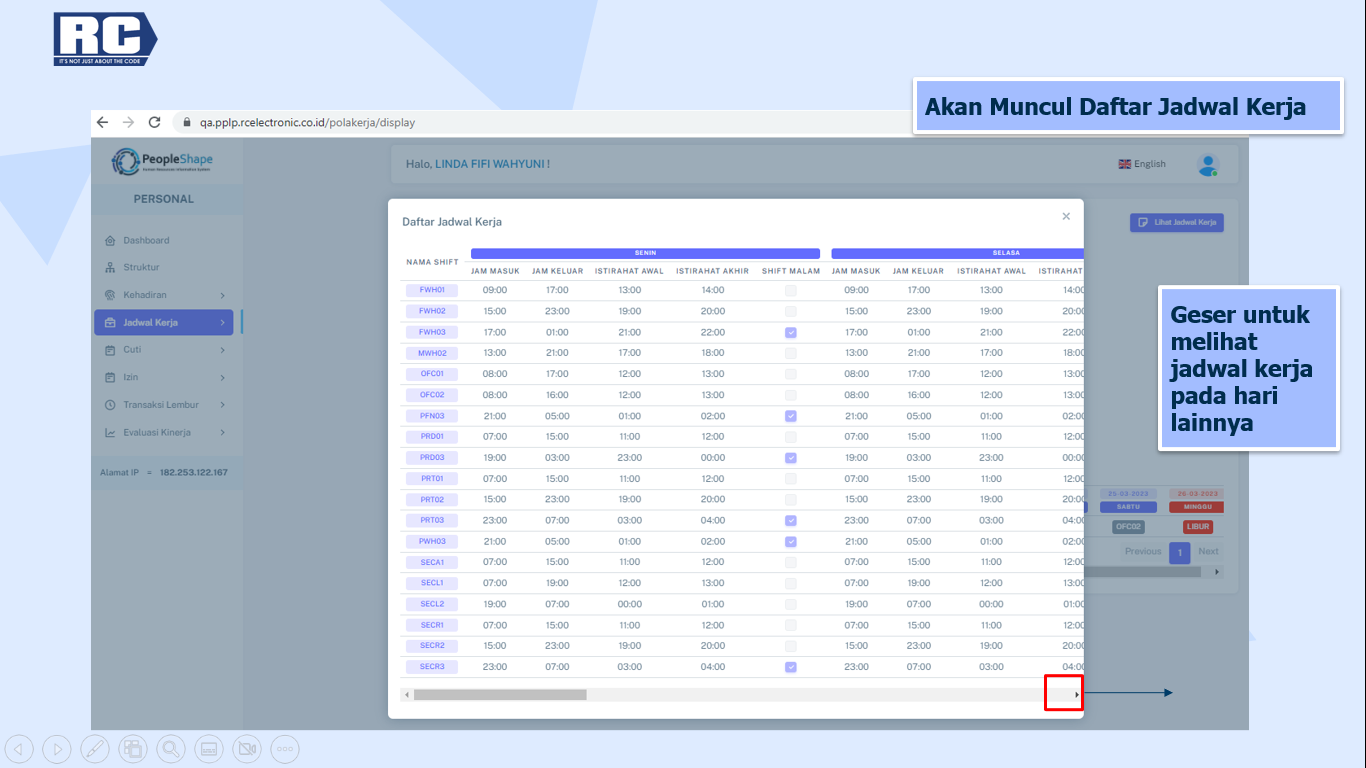This screenshot has height=768, width=1366.
Task: Toggle Shift Malam checkbox for SECR3 row
Action: click(791, 667)
